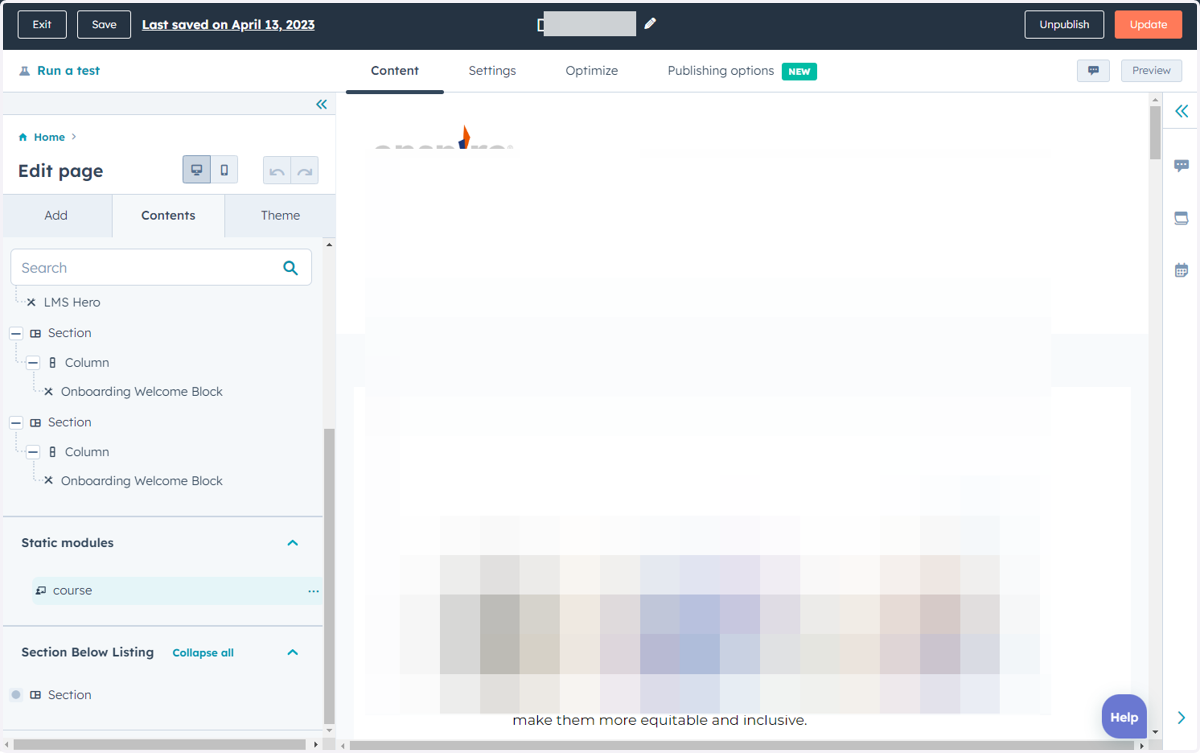Click the NEW badge beside Publishing options
Image resolution: width=1200 pixels, height=753 pixels.
[799, 71]
